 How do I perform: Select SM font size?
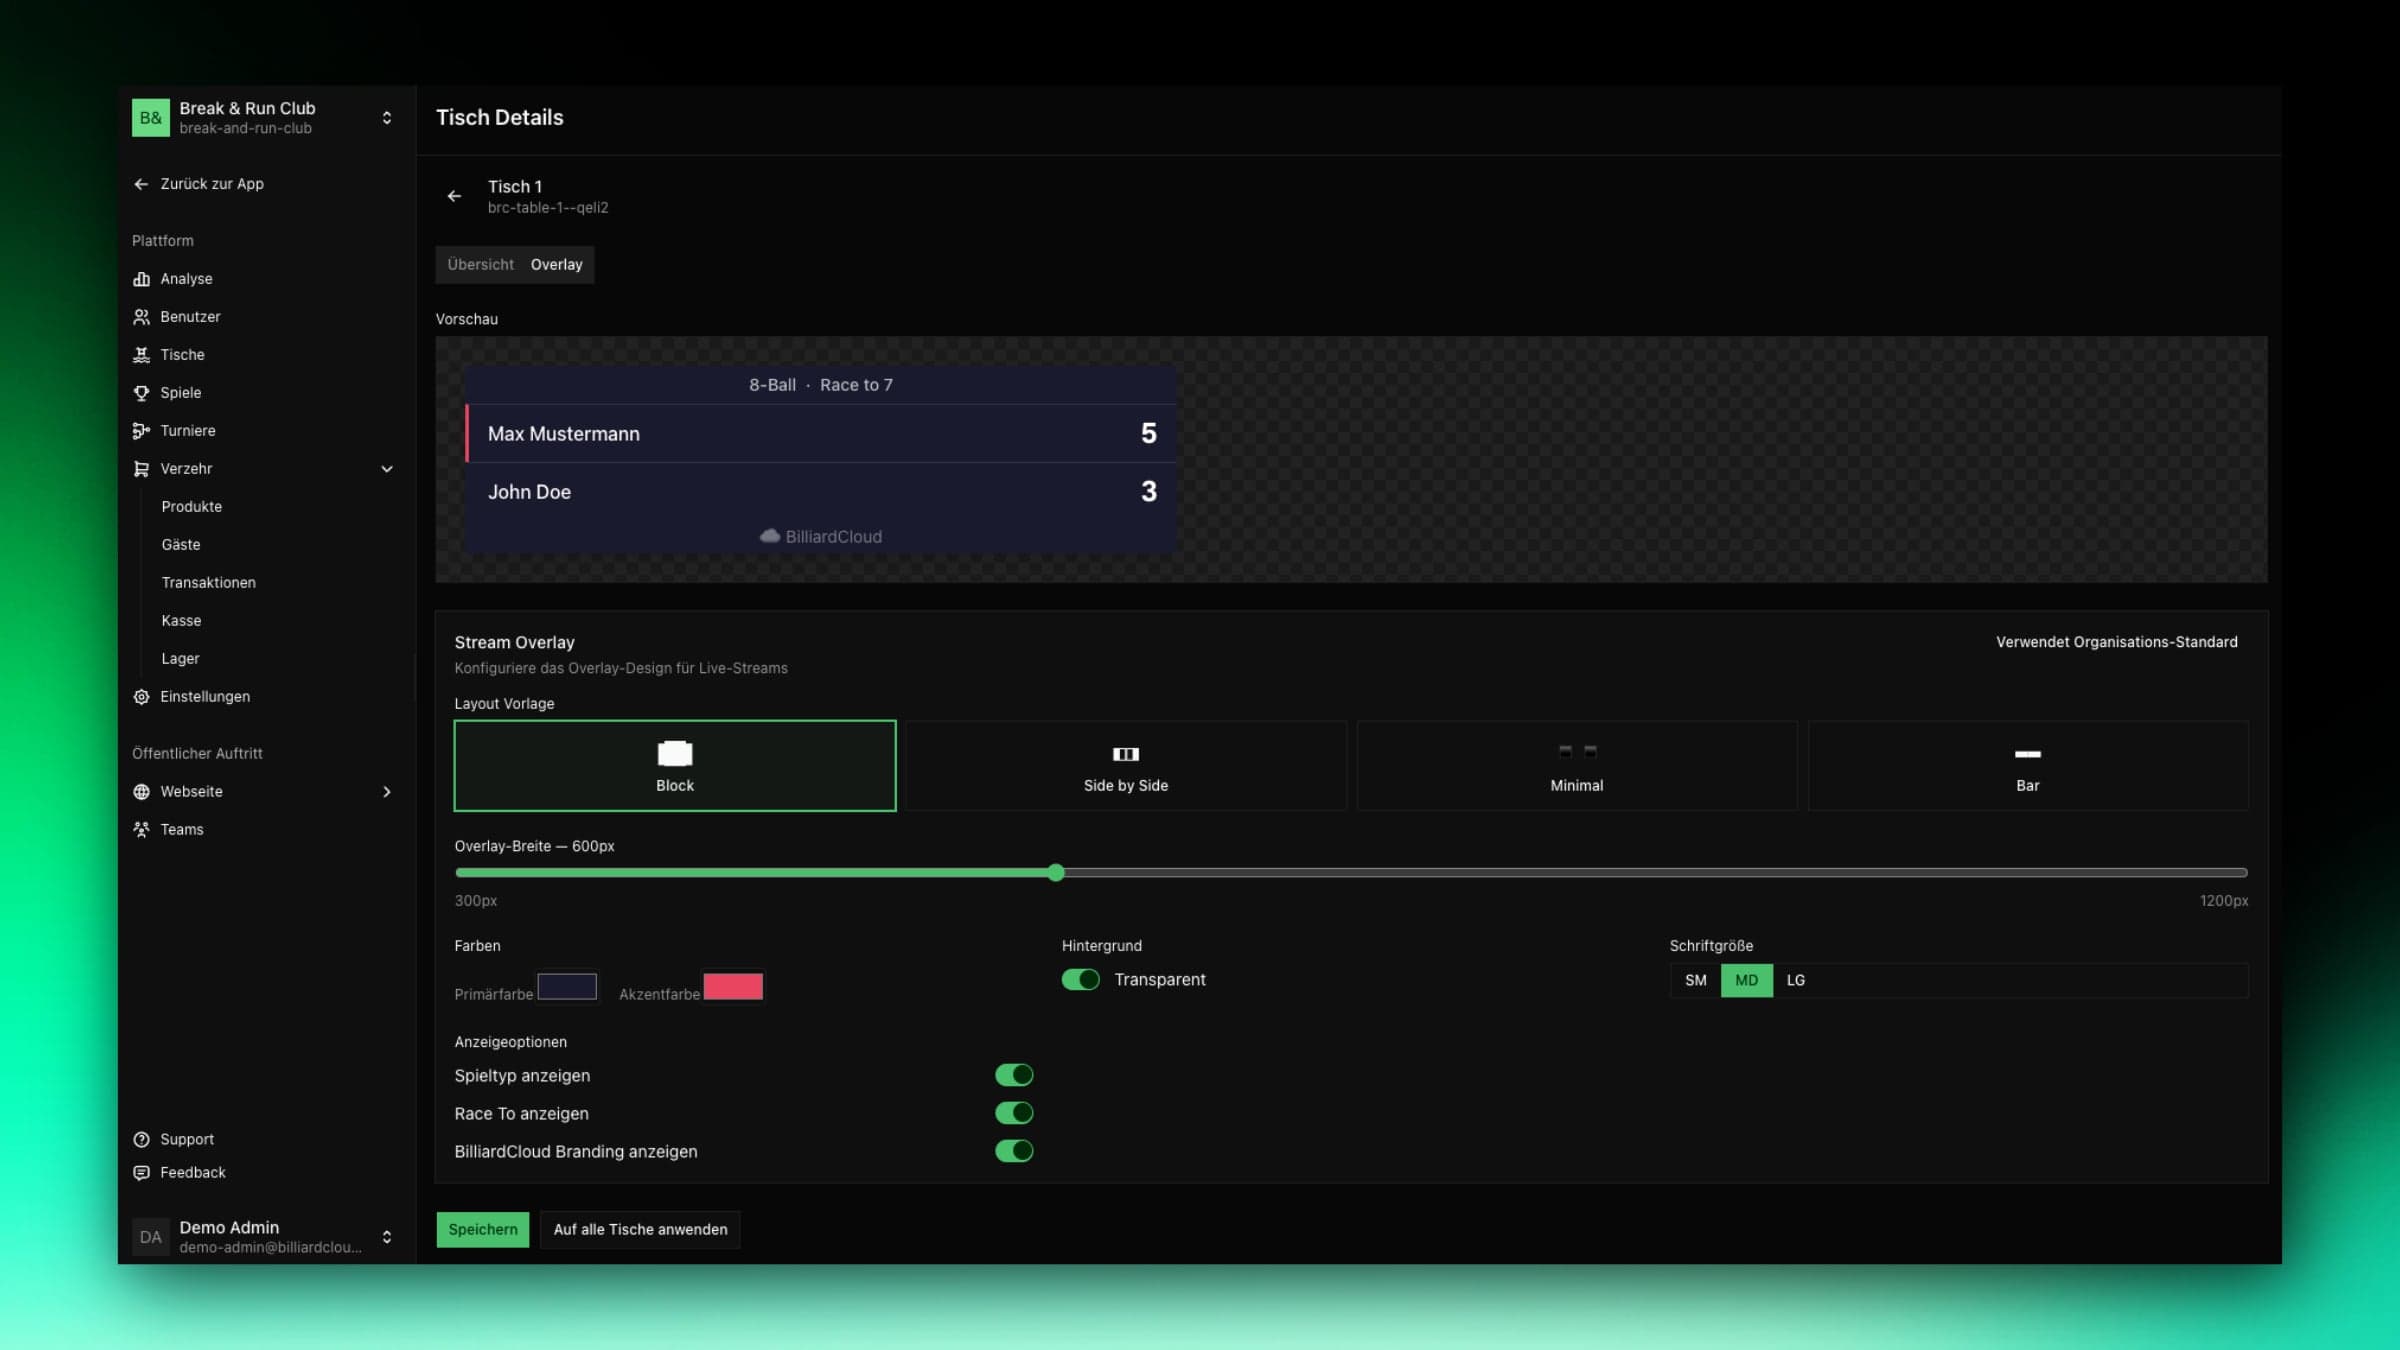pos(1696,981)
